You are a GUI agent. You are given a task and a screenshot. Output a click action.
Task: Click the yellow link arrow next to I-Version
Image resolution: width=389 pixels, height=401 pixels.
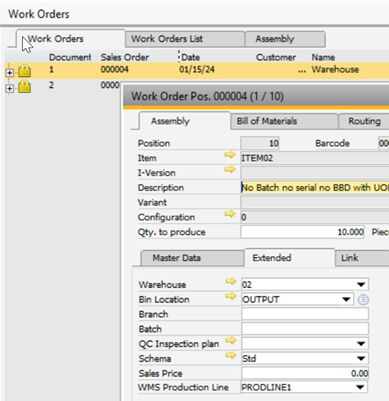pyautogui.click(x=230, y=169)
